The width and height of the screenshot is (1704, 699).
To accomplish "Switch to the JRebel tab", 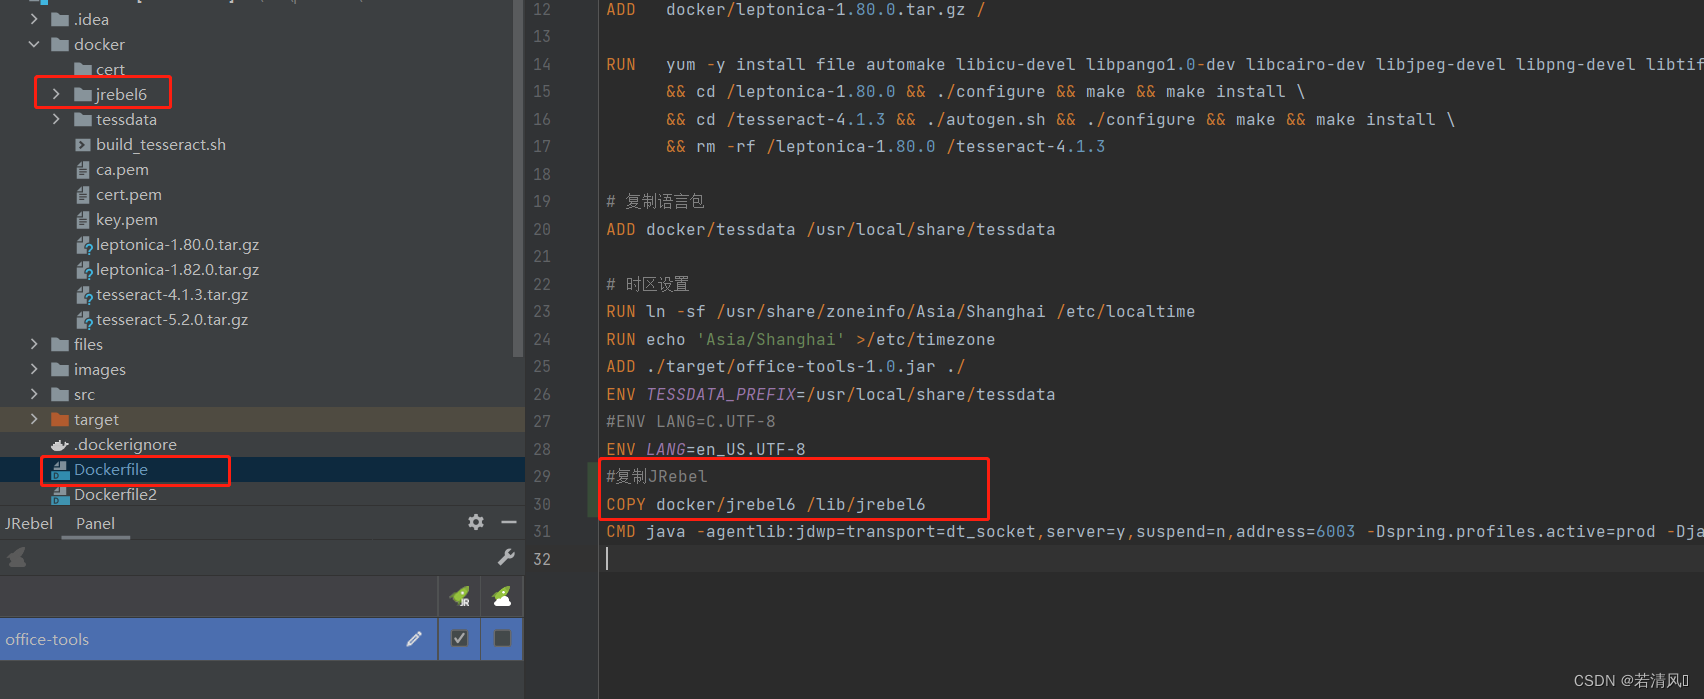I will click(x=29, y=523).
